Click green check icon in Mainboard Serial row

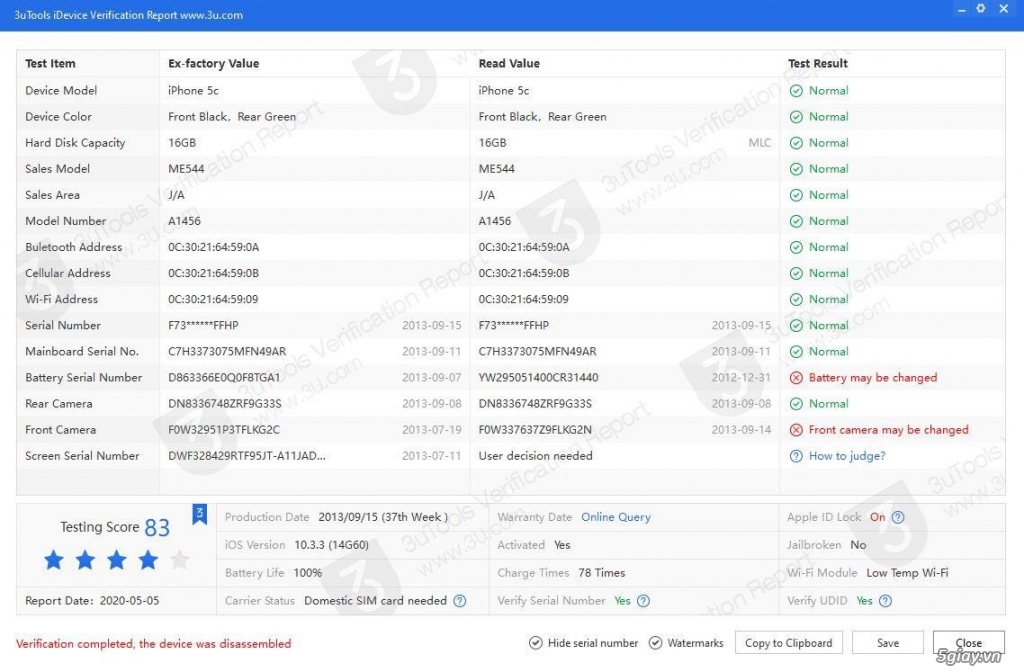(x=796, y=352)
